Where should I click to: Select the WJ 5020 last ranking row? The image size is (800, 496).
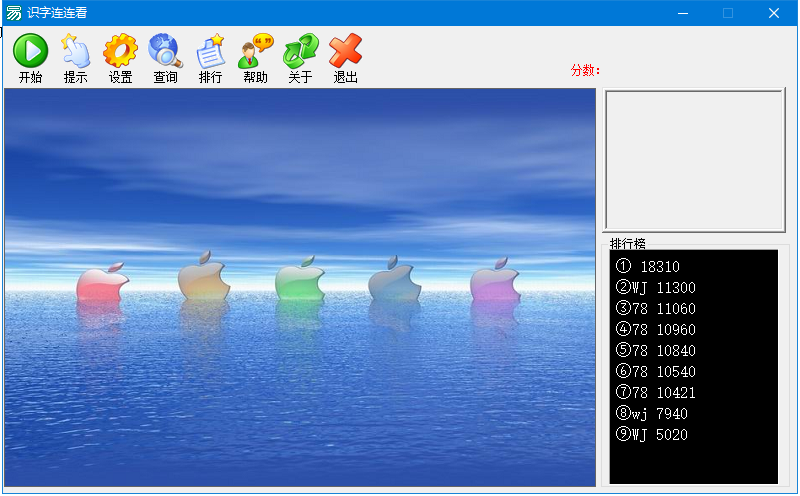652,435
